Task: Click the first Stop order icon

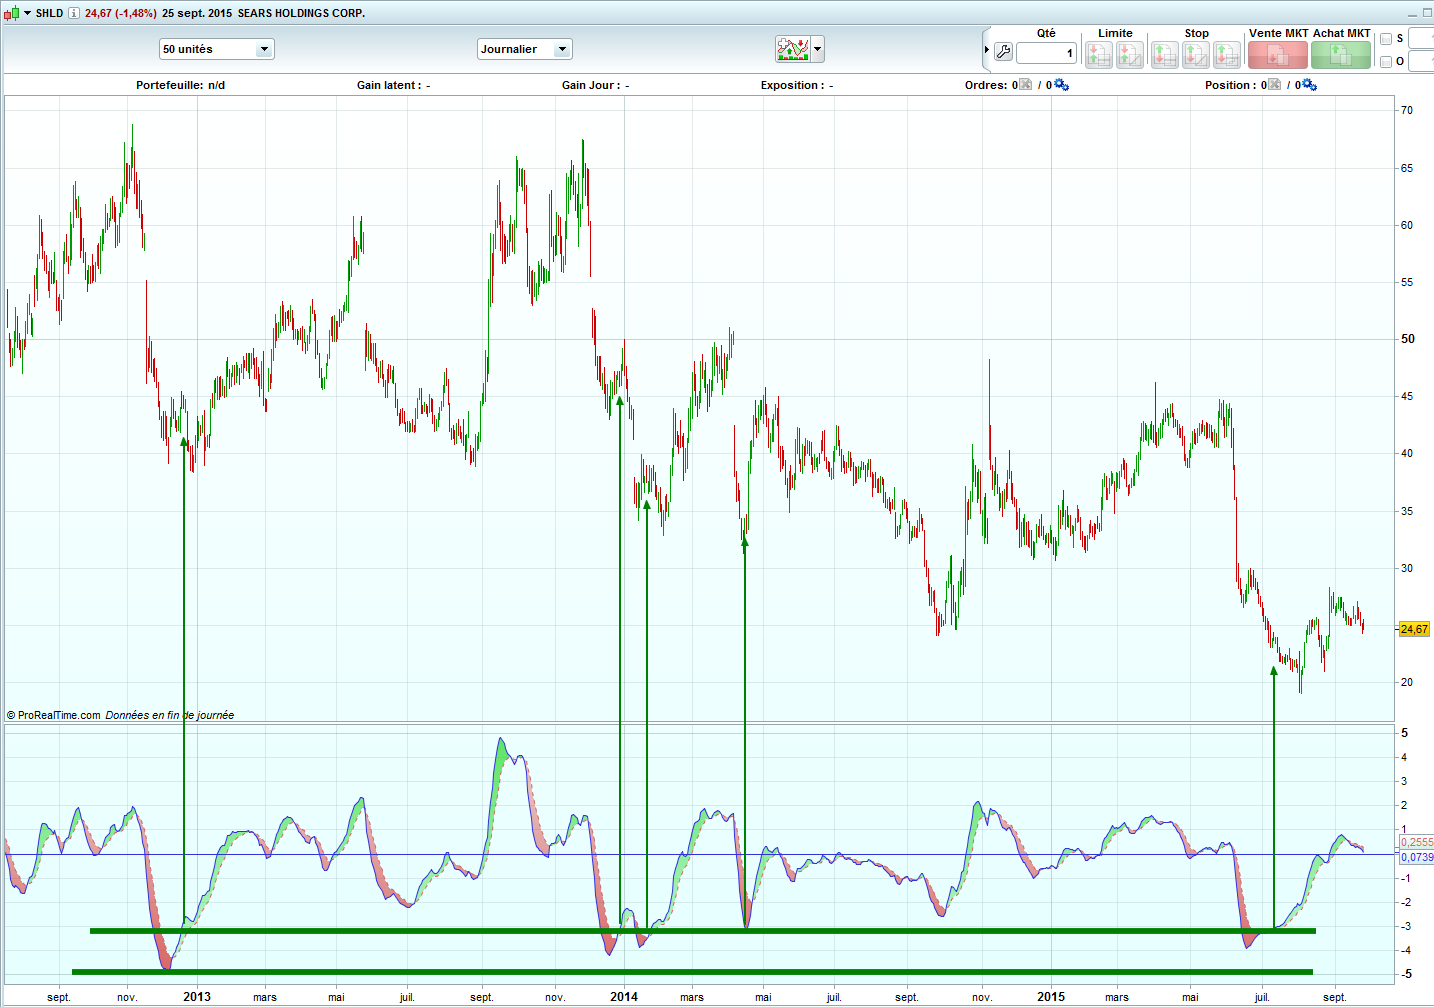Action: tap(1165, 55)
